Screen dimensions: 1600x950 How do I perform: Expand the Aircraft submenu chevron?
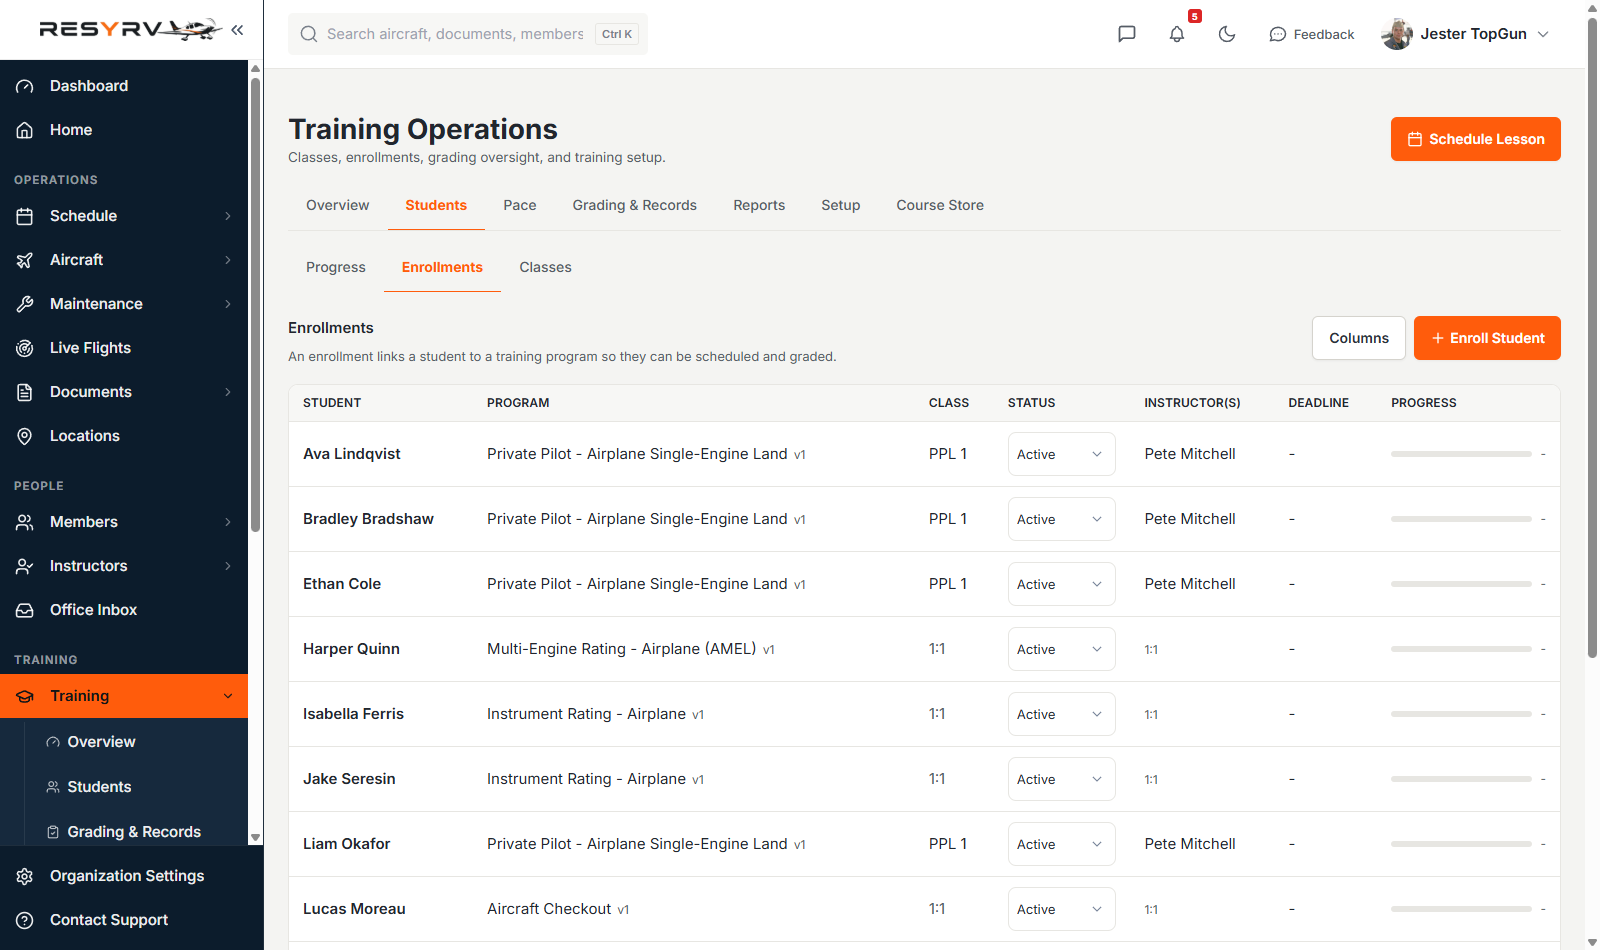click(x=228, y=260)
